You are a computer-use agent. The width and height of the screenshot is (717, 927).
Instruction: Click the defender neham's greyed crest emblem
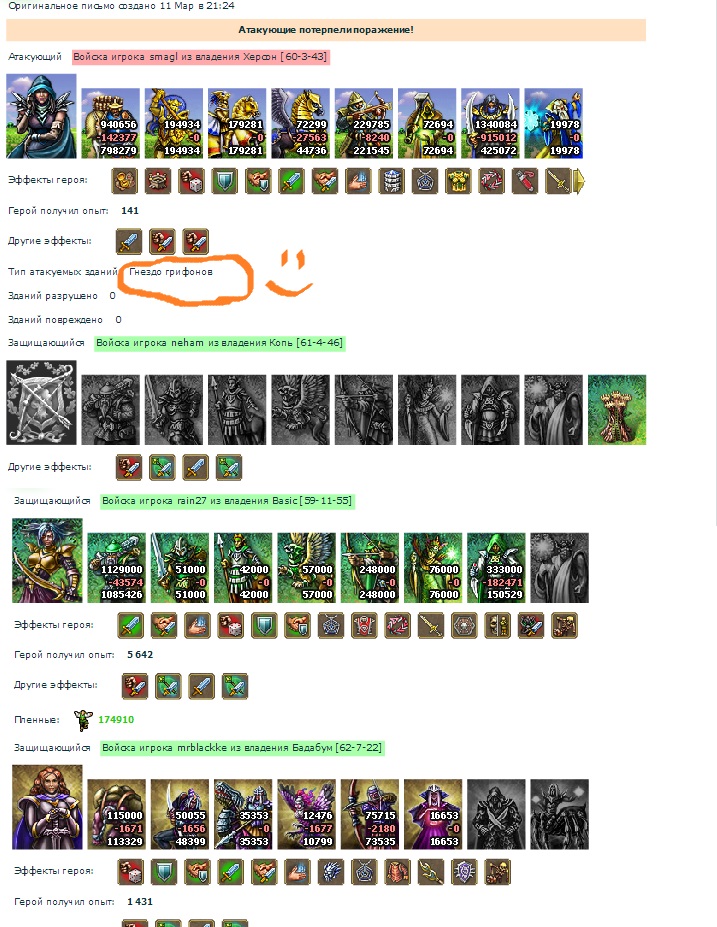pos(41,403)
